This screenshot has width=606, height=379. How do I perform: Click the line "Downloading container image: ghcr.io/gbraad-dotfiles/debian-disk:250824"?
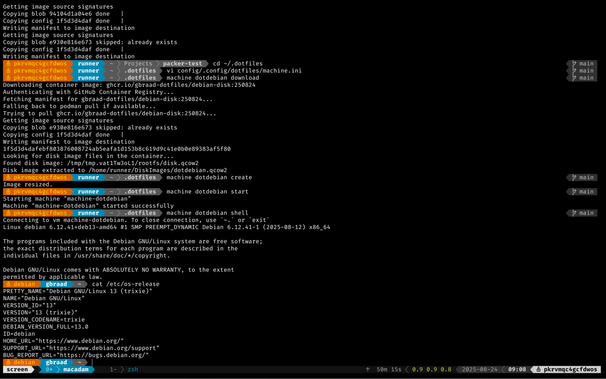129,85
